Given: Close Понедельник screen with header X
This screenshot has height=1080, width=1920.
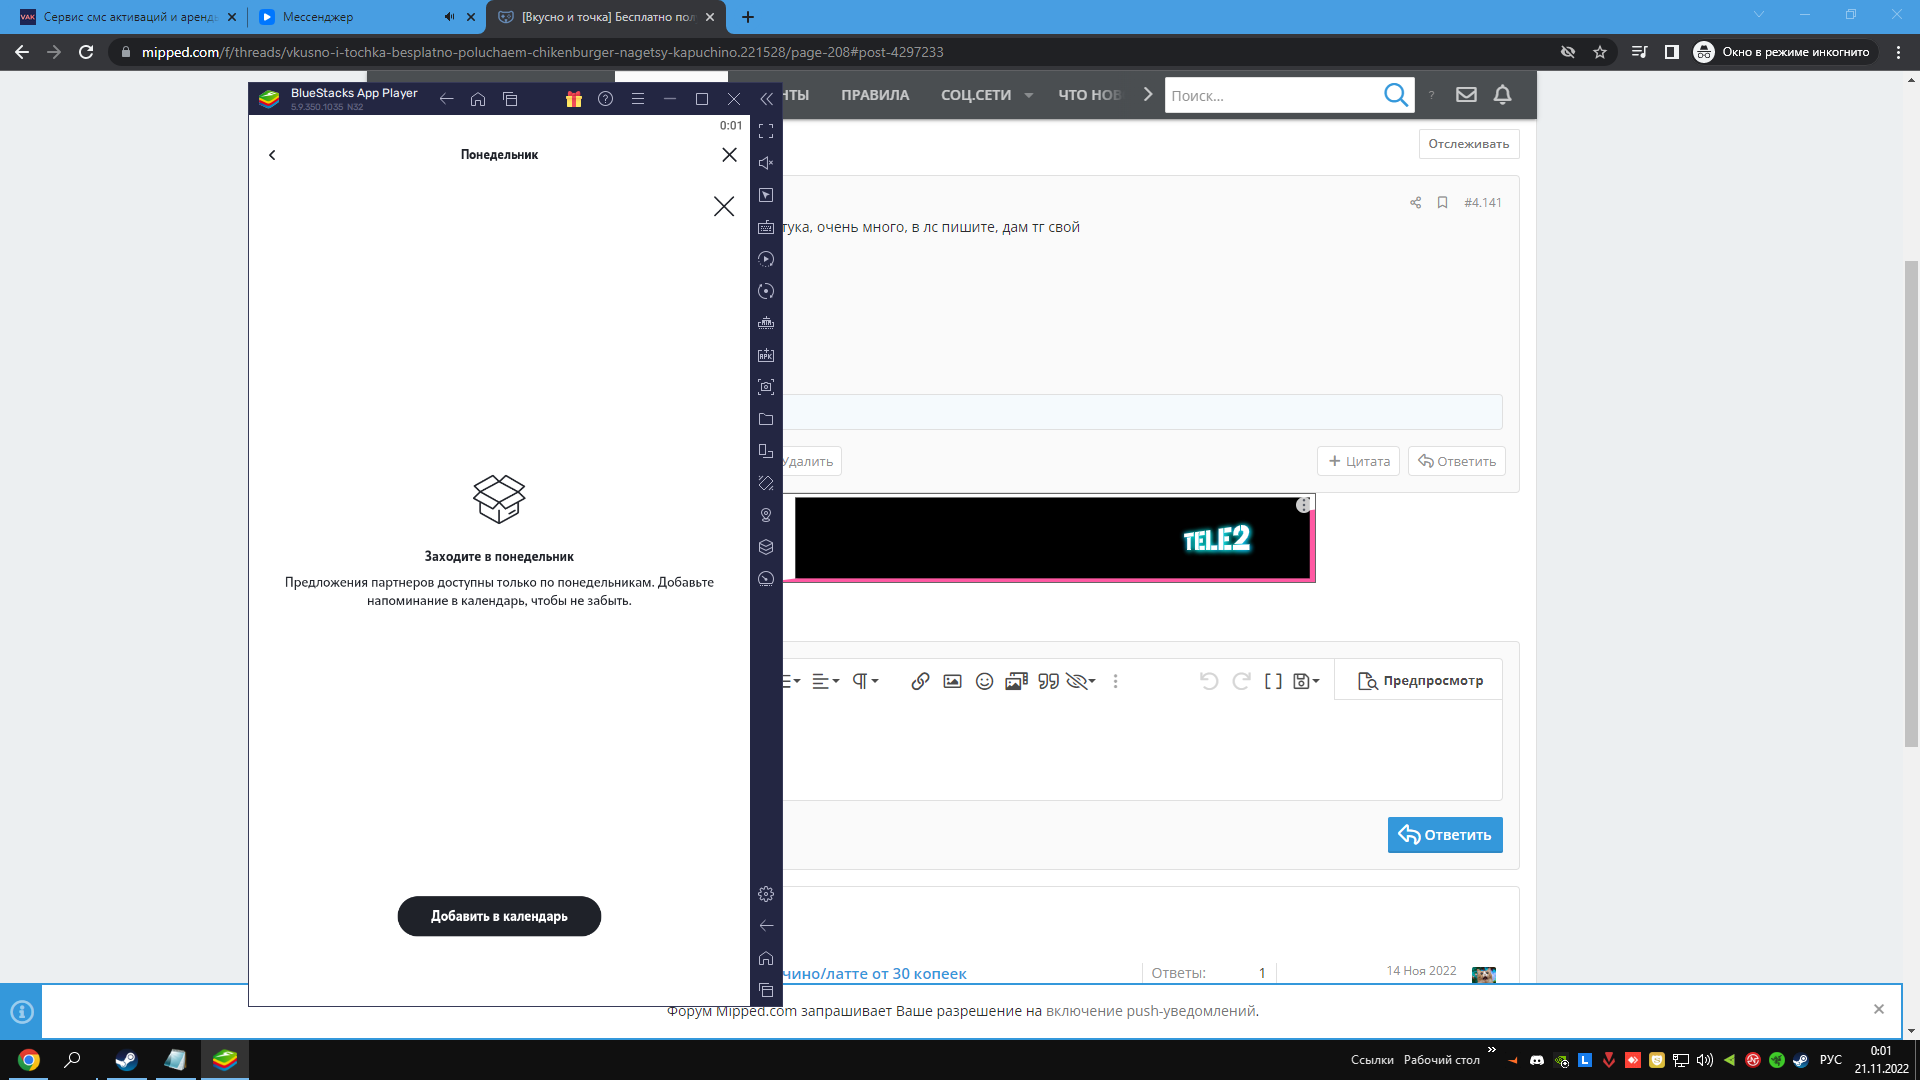Looking at the screenshot, I should [729, 155].
